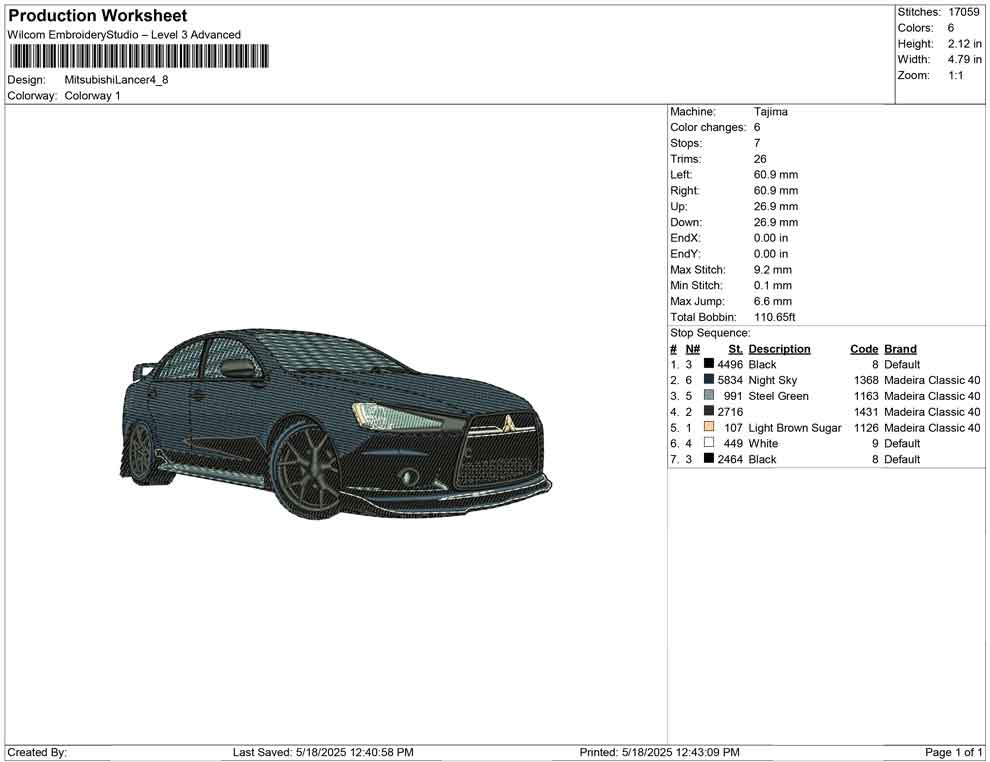Click the Mitsubishi logo on car grille
The height and width of the screenshot is (762, 990).
[508, 424]
